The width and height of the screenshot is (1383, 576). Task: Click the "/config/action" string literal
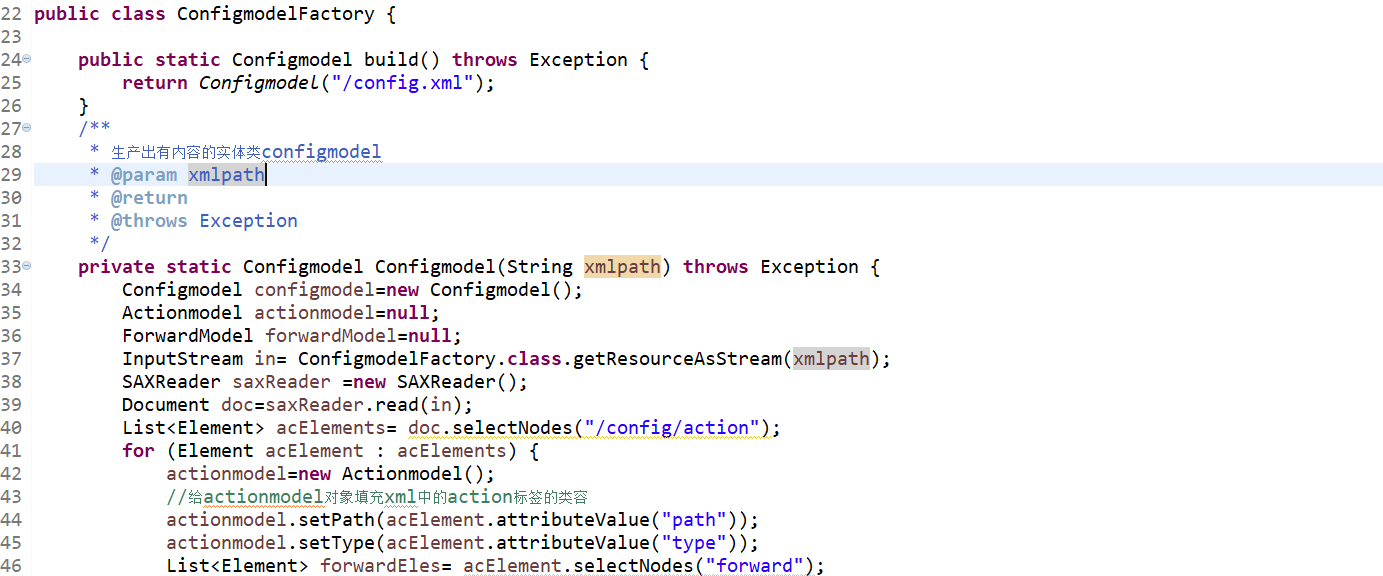[x=672, y=428]
